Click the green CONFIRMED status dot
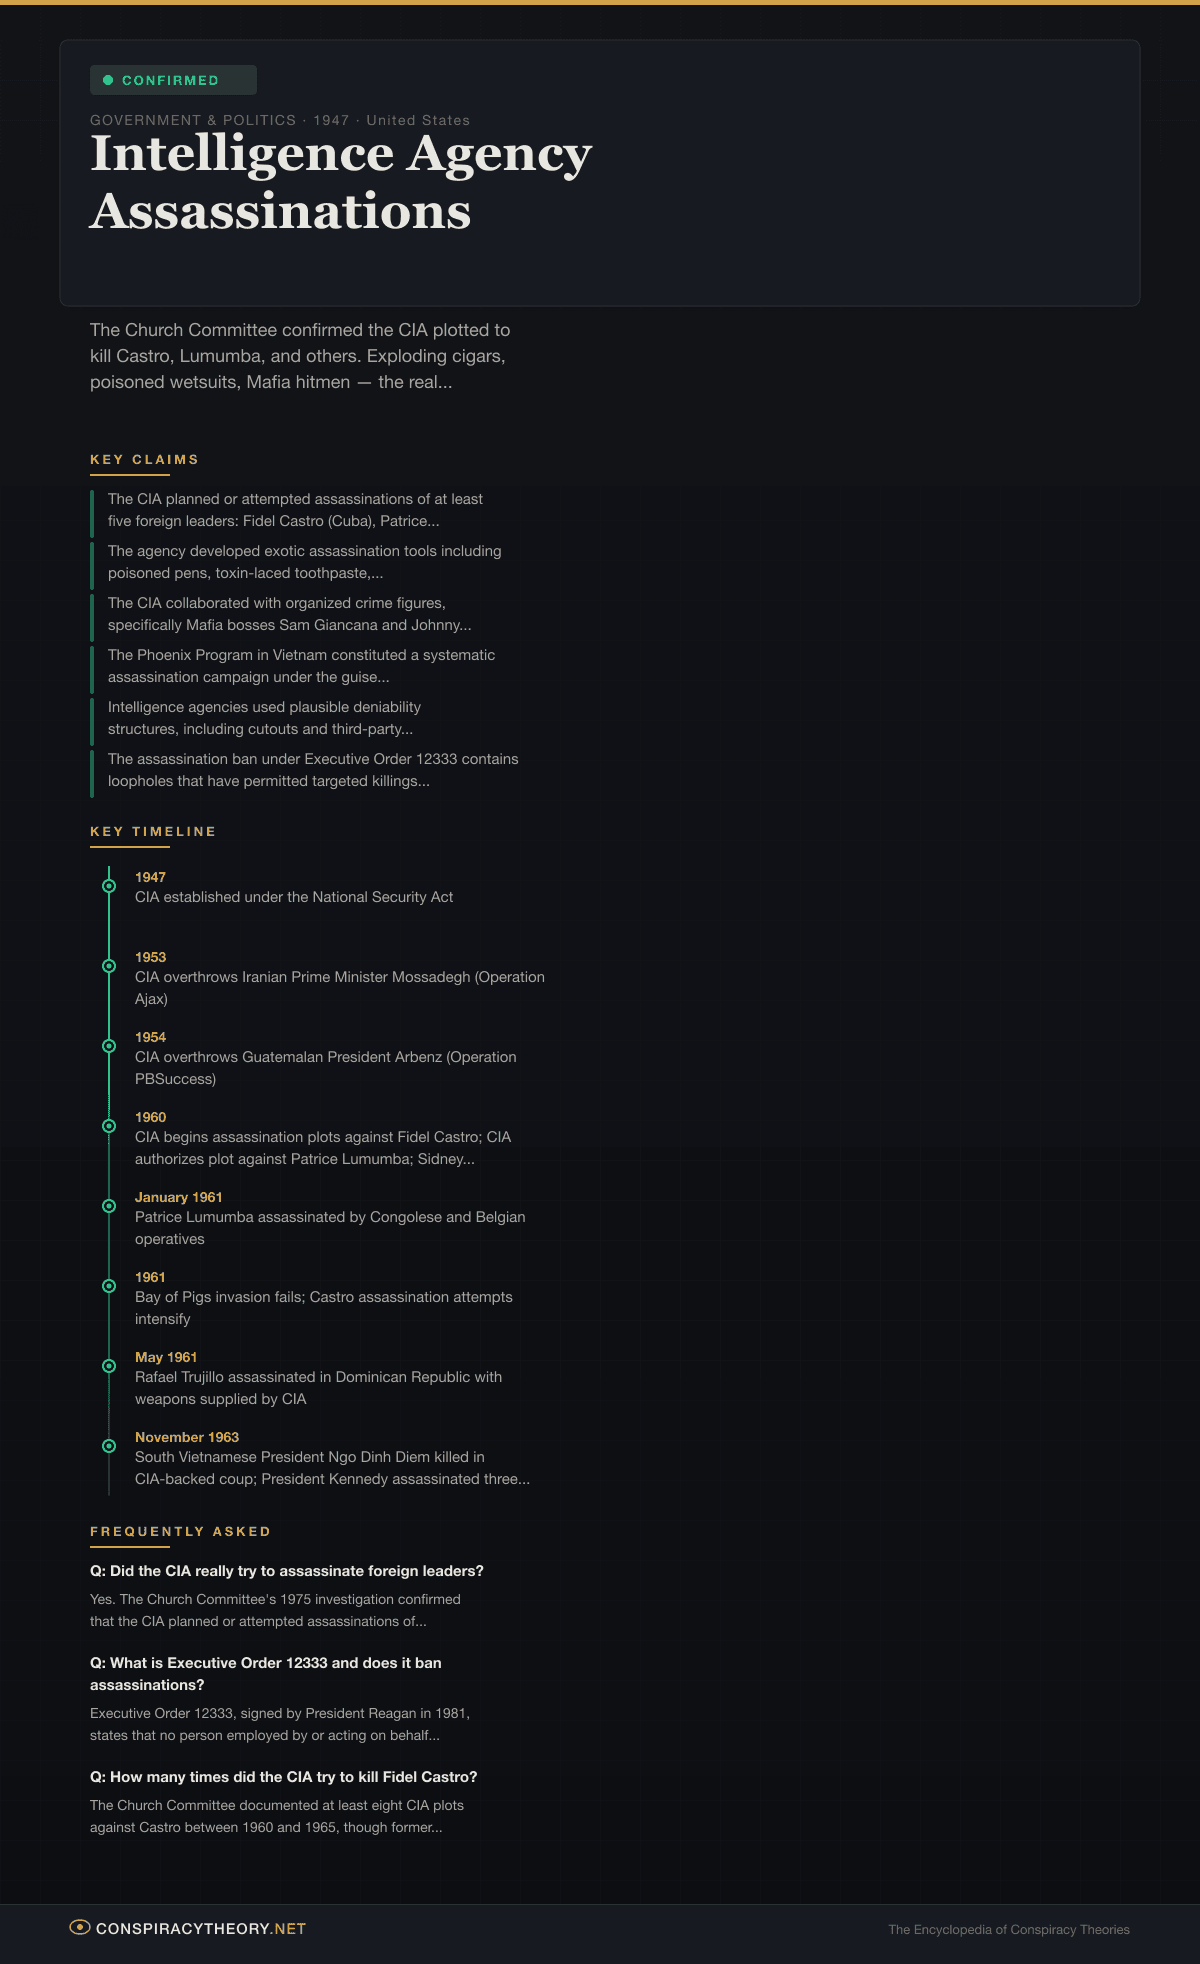1200x1964 pixels. [x=108, y=80]
